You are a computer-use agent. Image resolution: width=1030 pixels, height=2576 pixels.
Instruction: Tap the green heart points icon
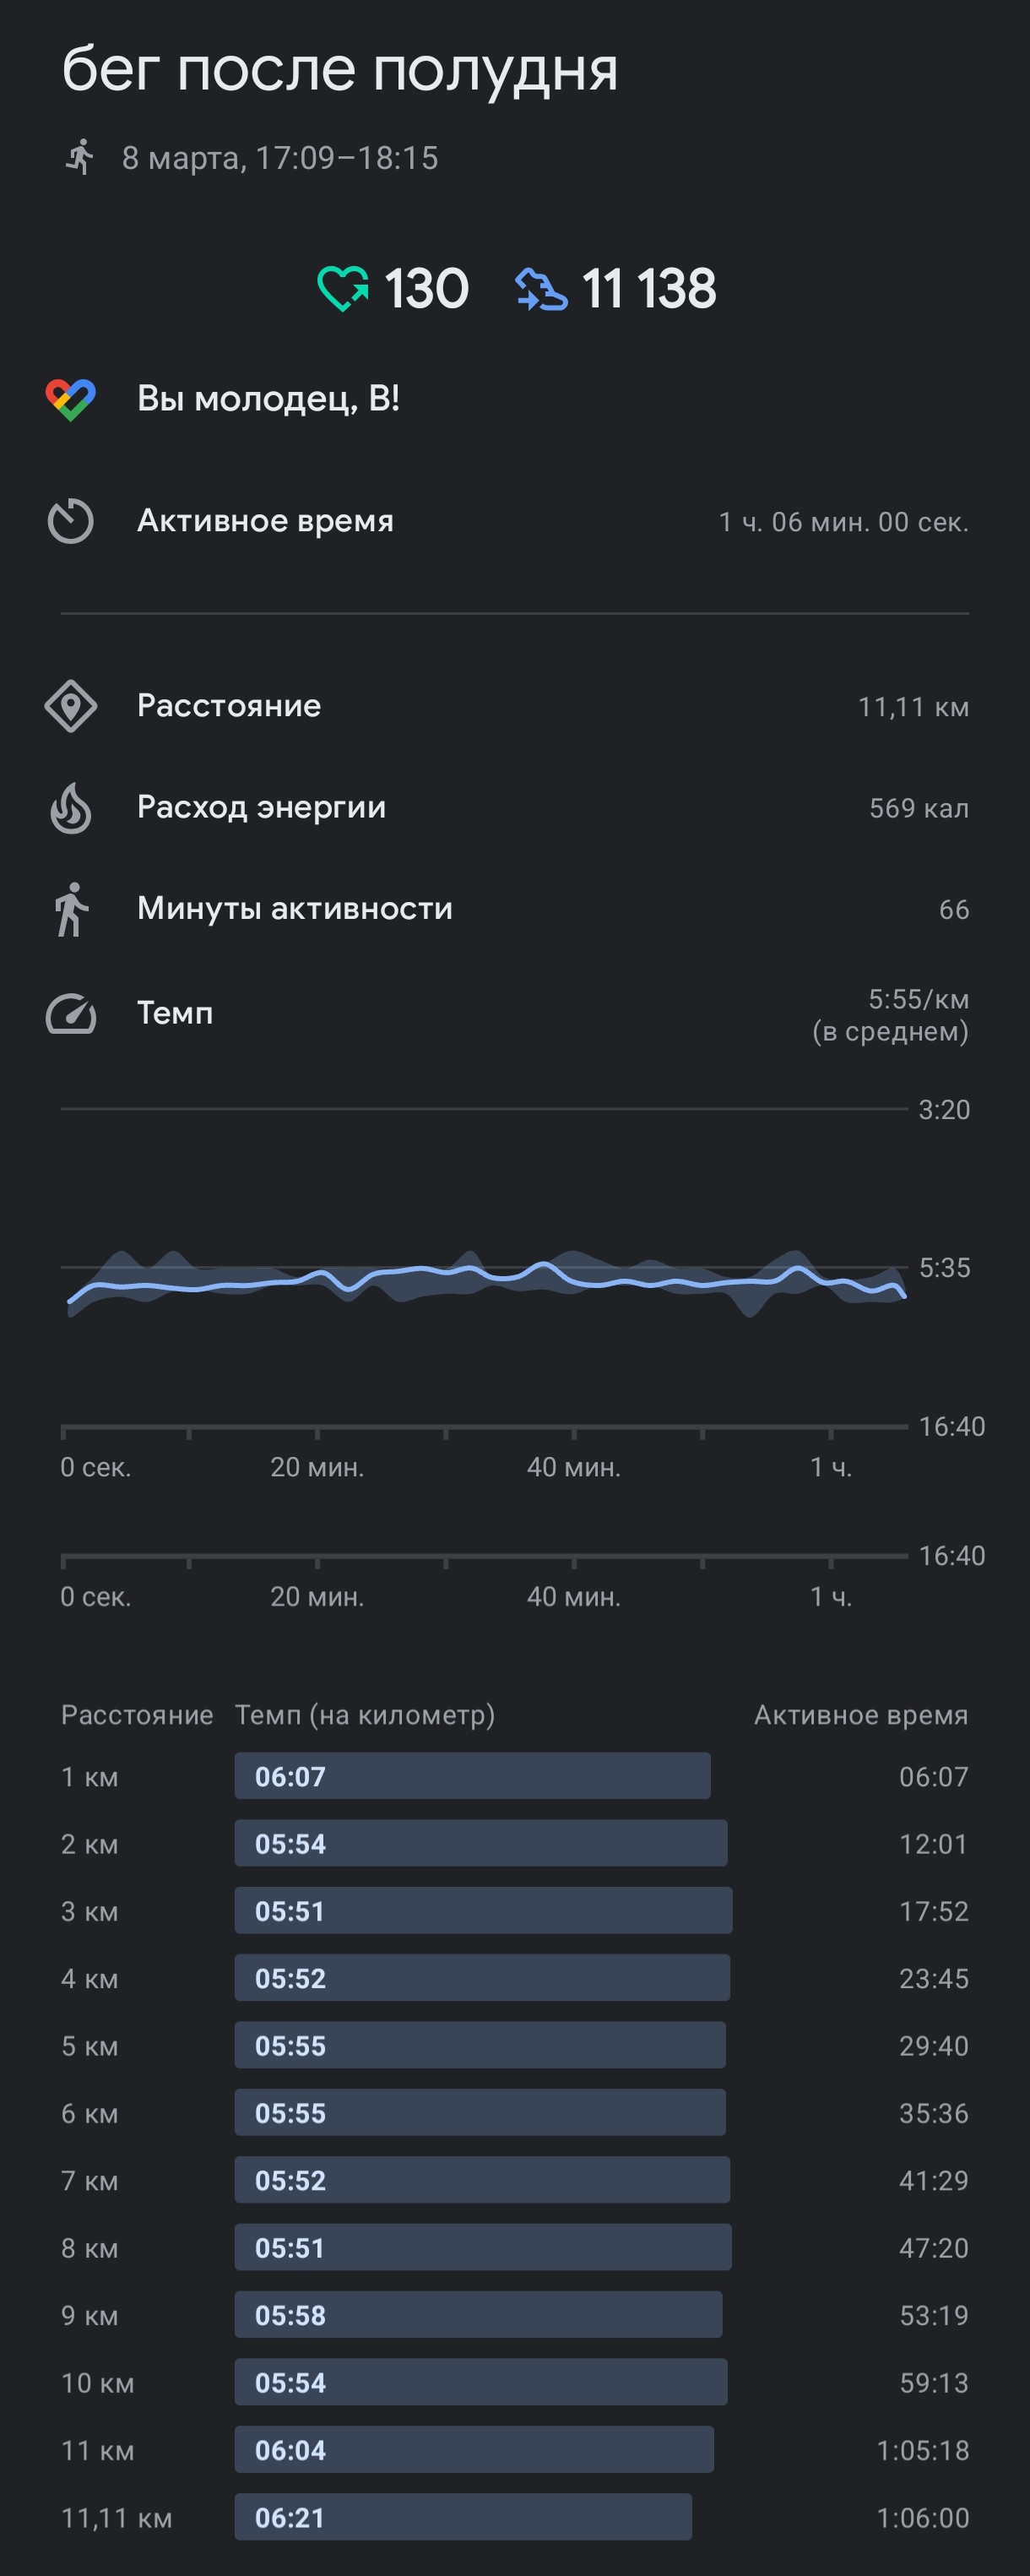[343, 289]
